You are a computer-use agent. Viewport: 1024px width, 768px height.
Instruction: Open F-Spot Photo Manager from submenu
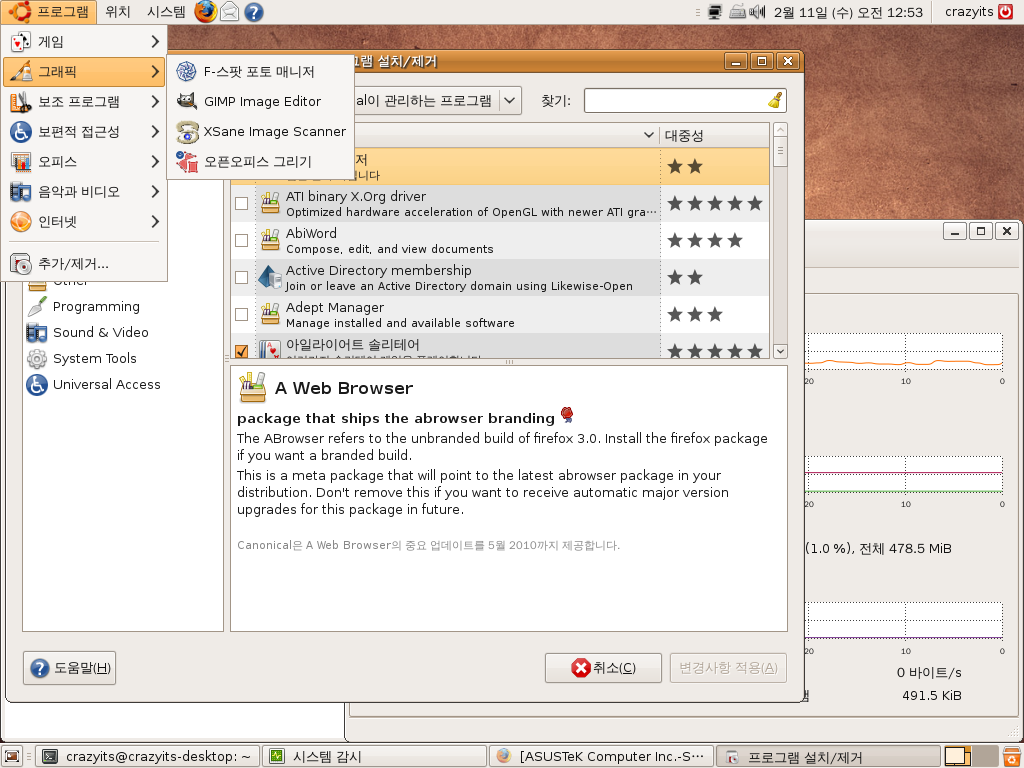[x=261, y=71]
